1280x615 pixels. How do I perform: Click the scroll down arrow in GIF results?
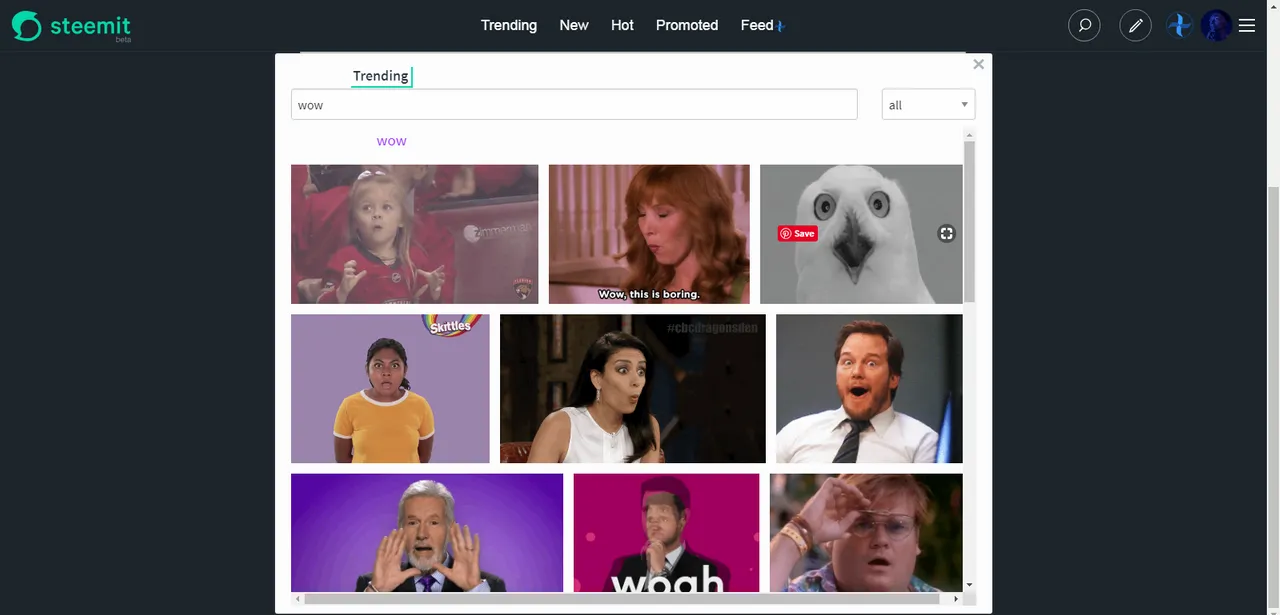pos(969,585)
